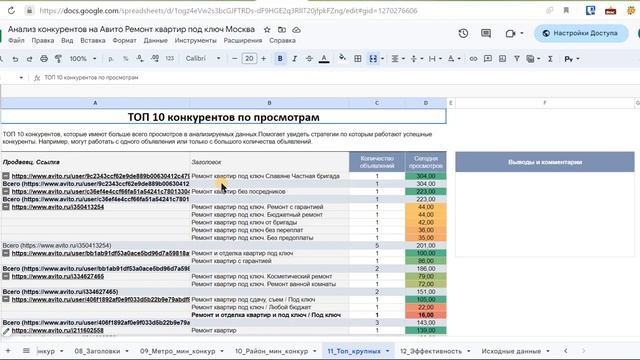Open fill color picker
Screen dimensions: 640x360
[x=342, y=58]
